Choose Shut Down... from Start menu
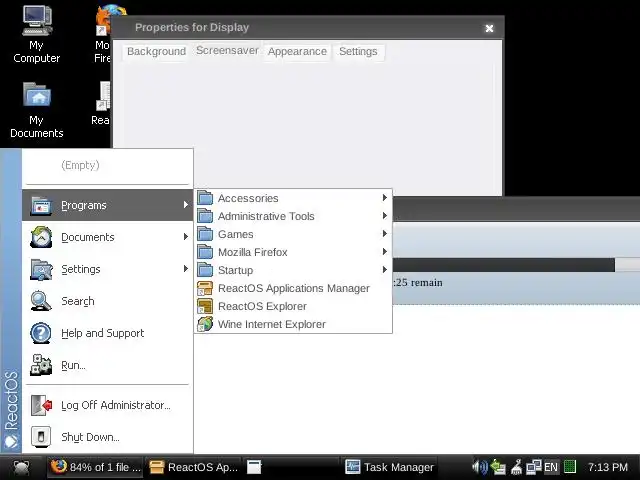The image size is (640, 480). 107,437
